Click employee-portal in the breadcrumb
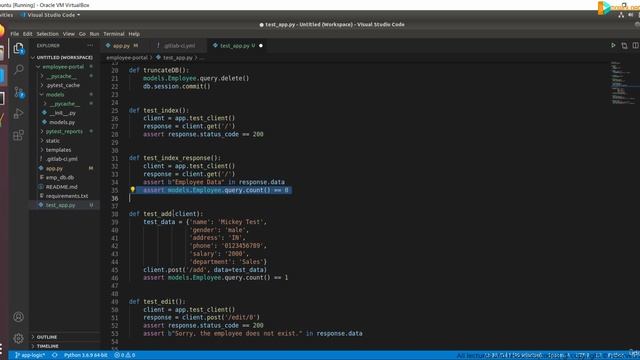640x360 pixels. click(127, 58)
